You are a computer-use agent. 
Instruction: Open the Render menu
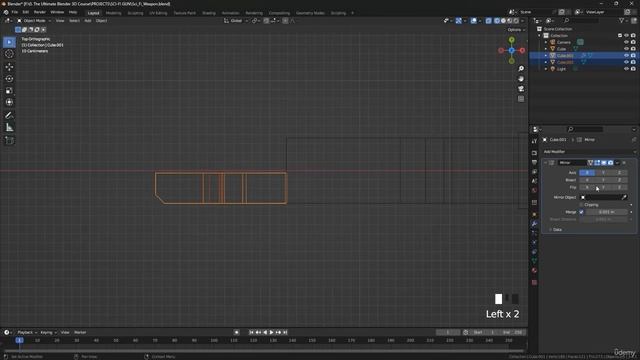tap(40, 12)
